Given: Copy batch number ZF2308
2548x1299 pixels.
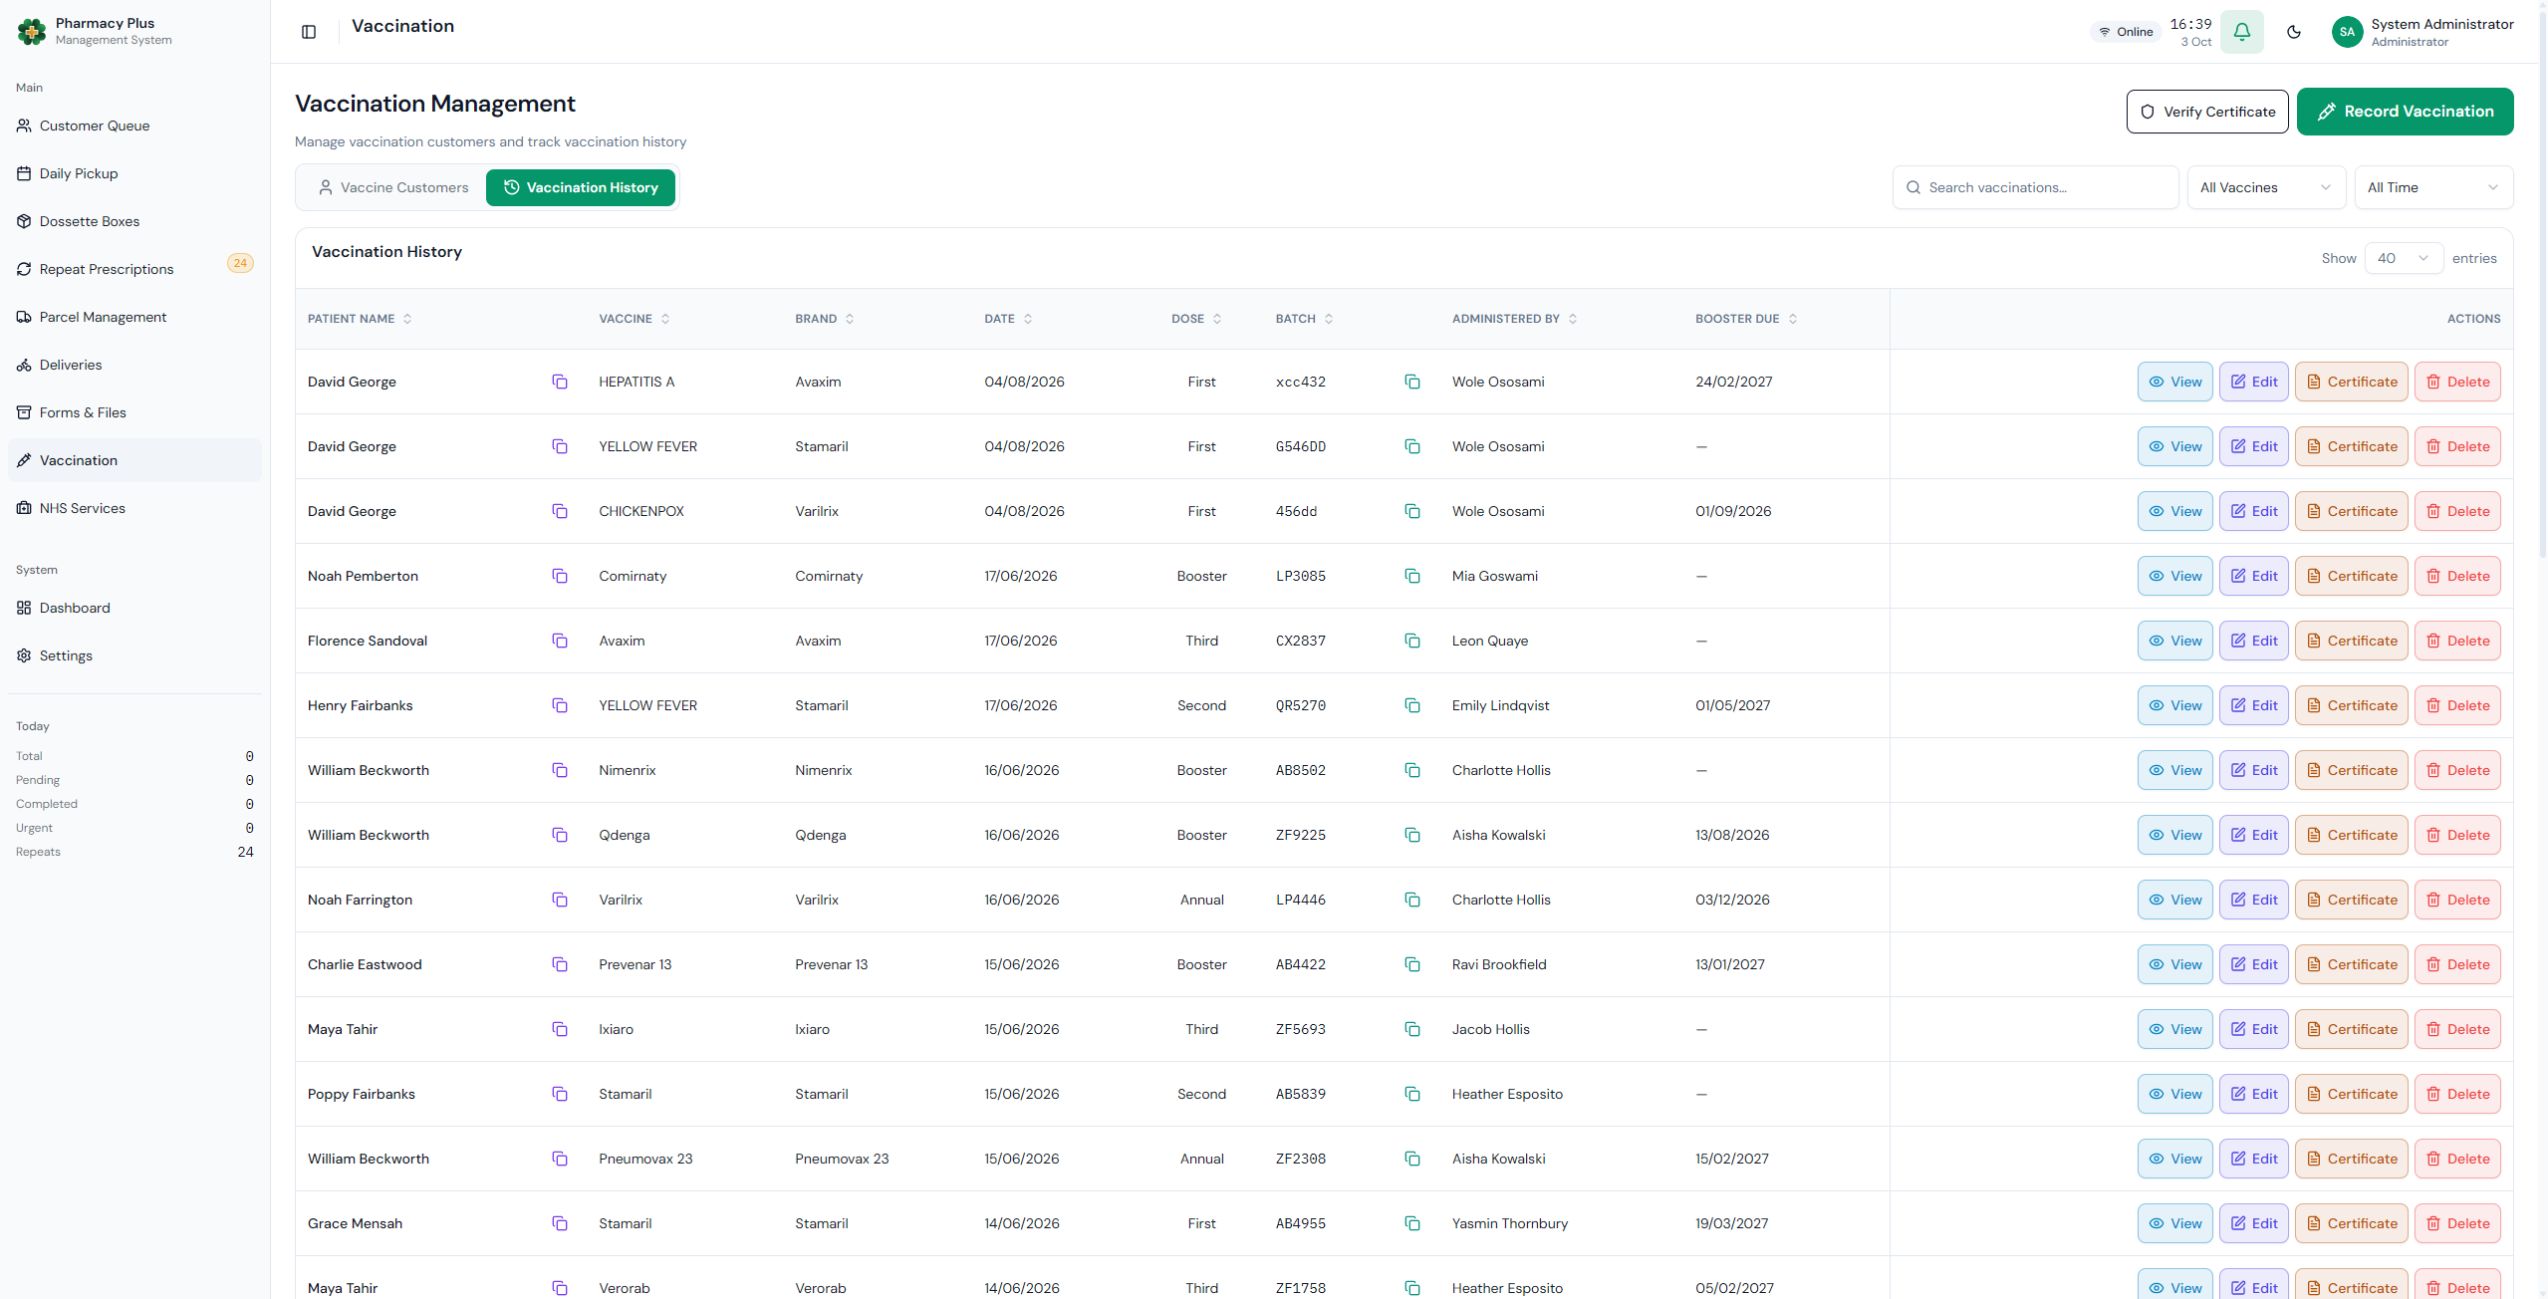Looking at the screenshot, I should [1412, 1159].
